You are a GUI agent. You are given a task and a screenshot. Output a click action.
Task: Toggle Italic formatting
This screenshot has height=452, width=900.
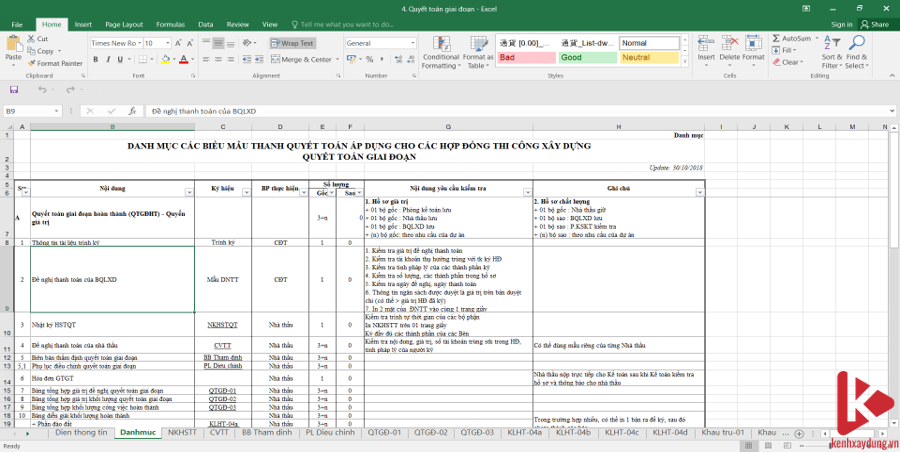108,60
